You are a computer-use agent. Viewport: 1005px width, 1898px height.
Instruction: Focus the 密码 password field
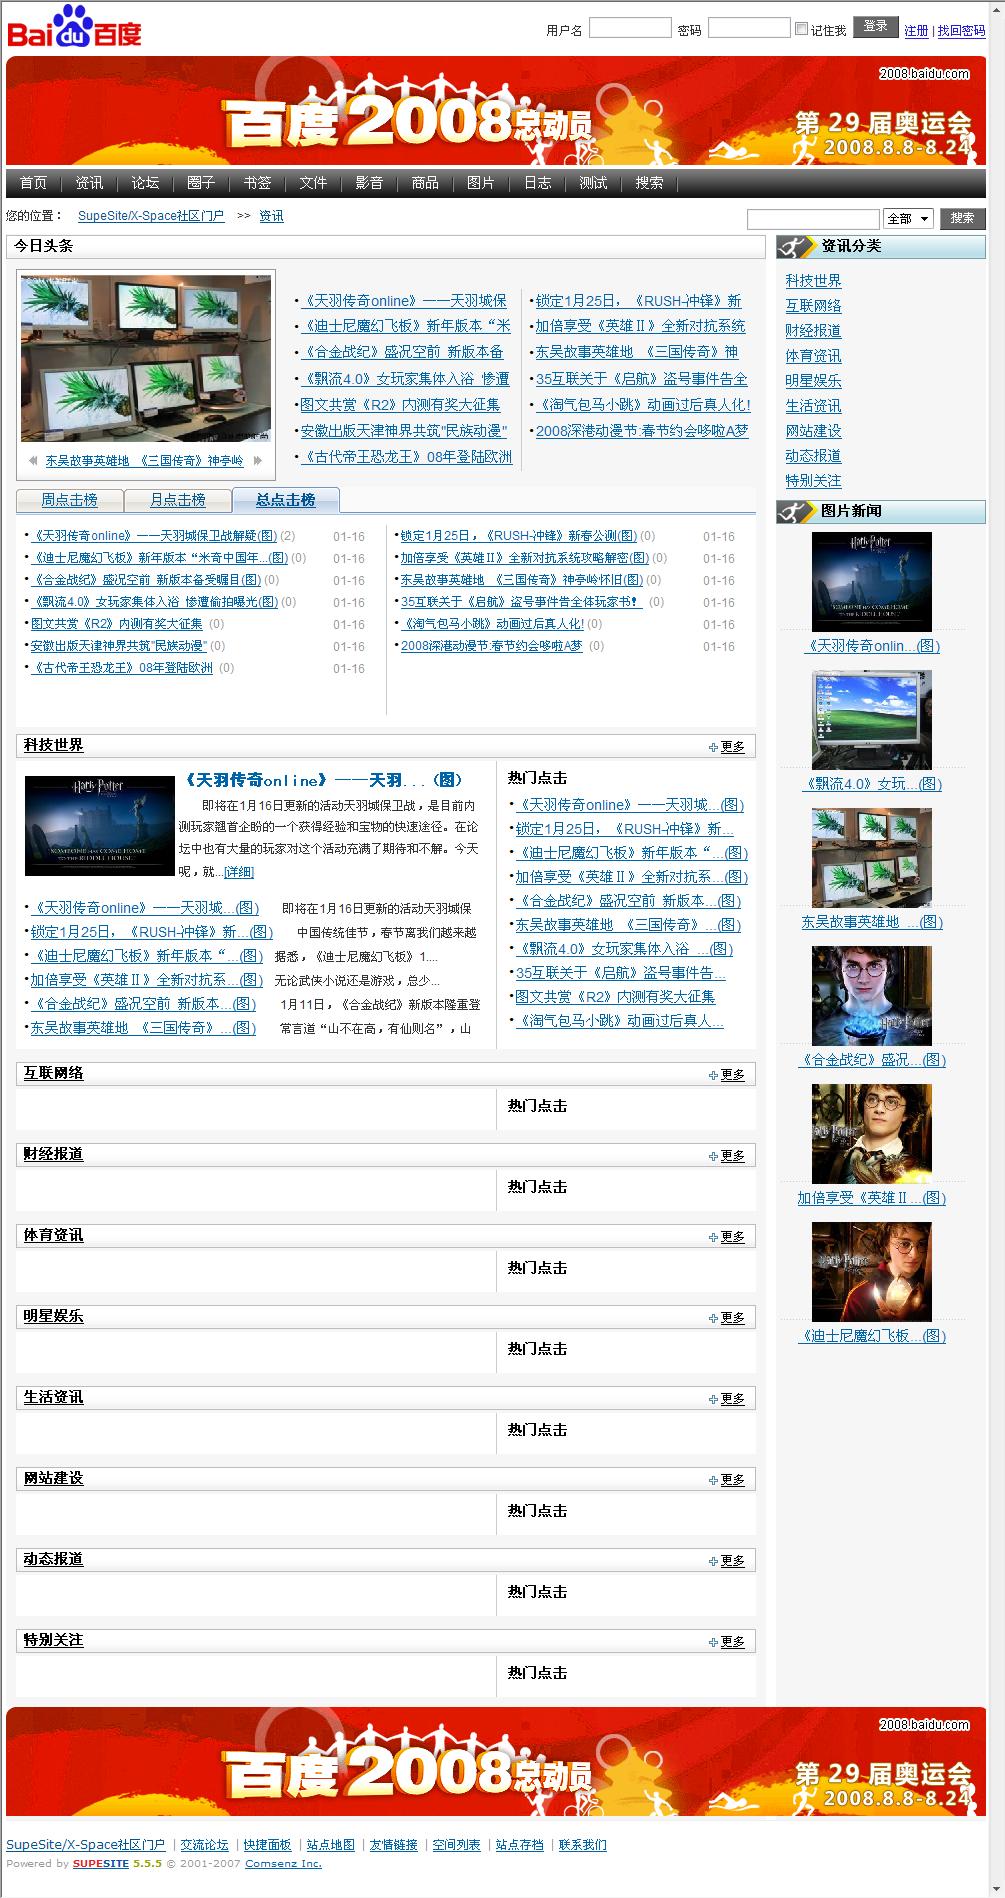point(749,28)
